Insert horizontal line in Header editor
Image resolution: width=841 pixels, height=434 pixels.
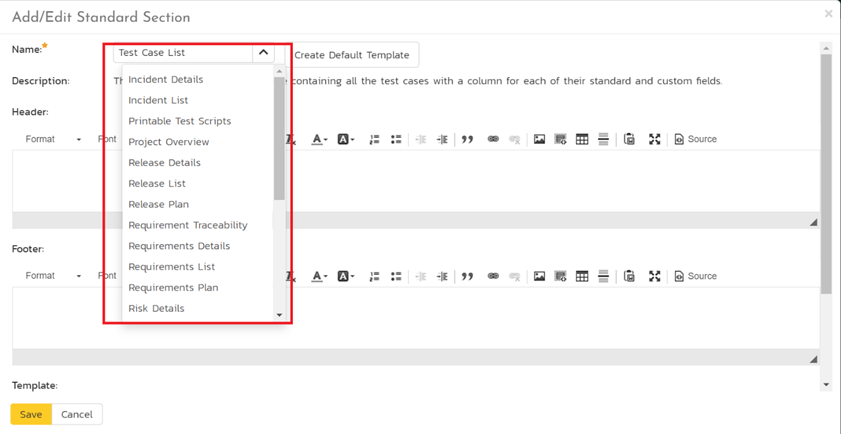(x=603, y=139)
